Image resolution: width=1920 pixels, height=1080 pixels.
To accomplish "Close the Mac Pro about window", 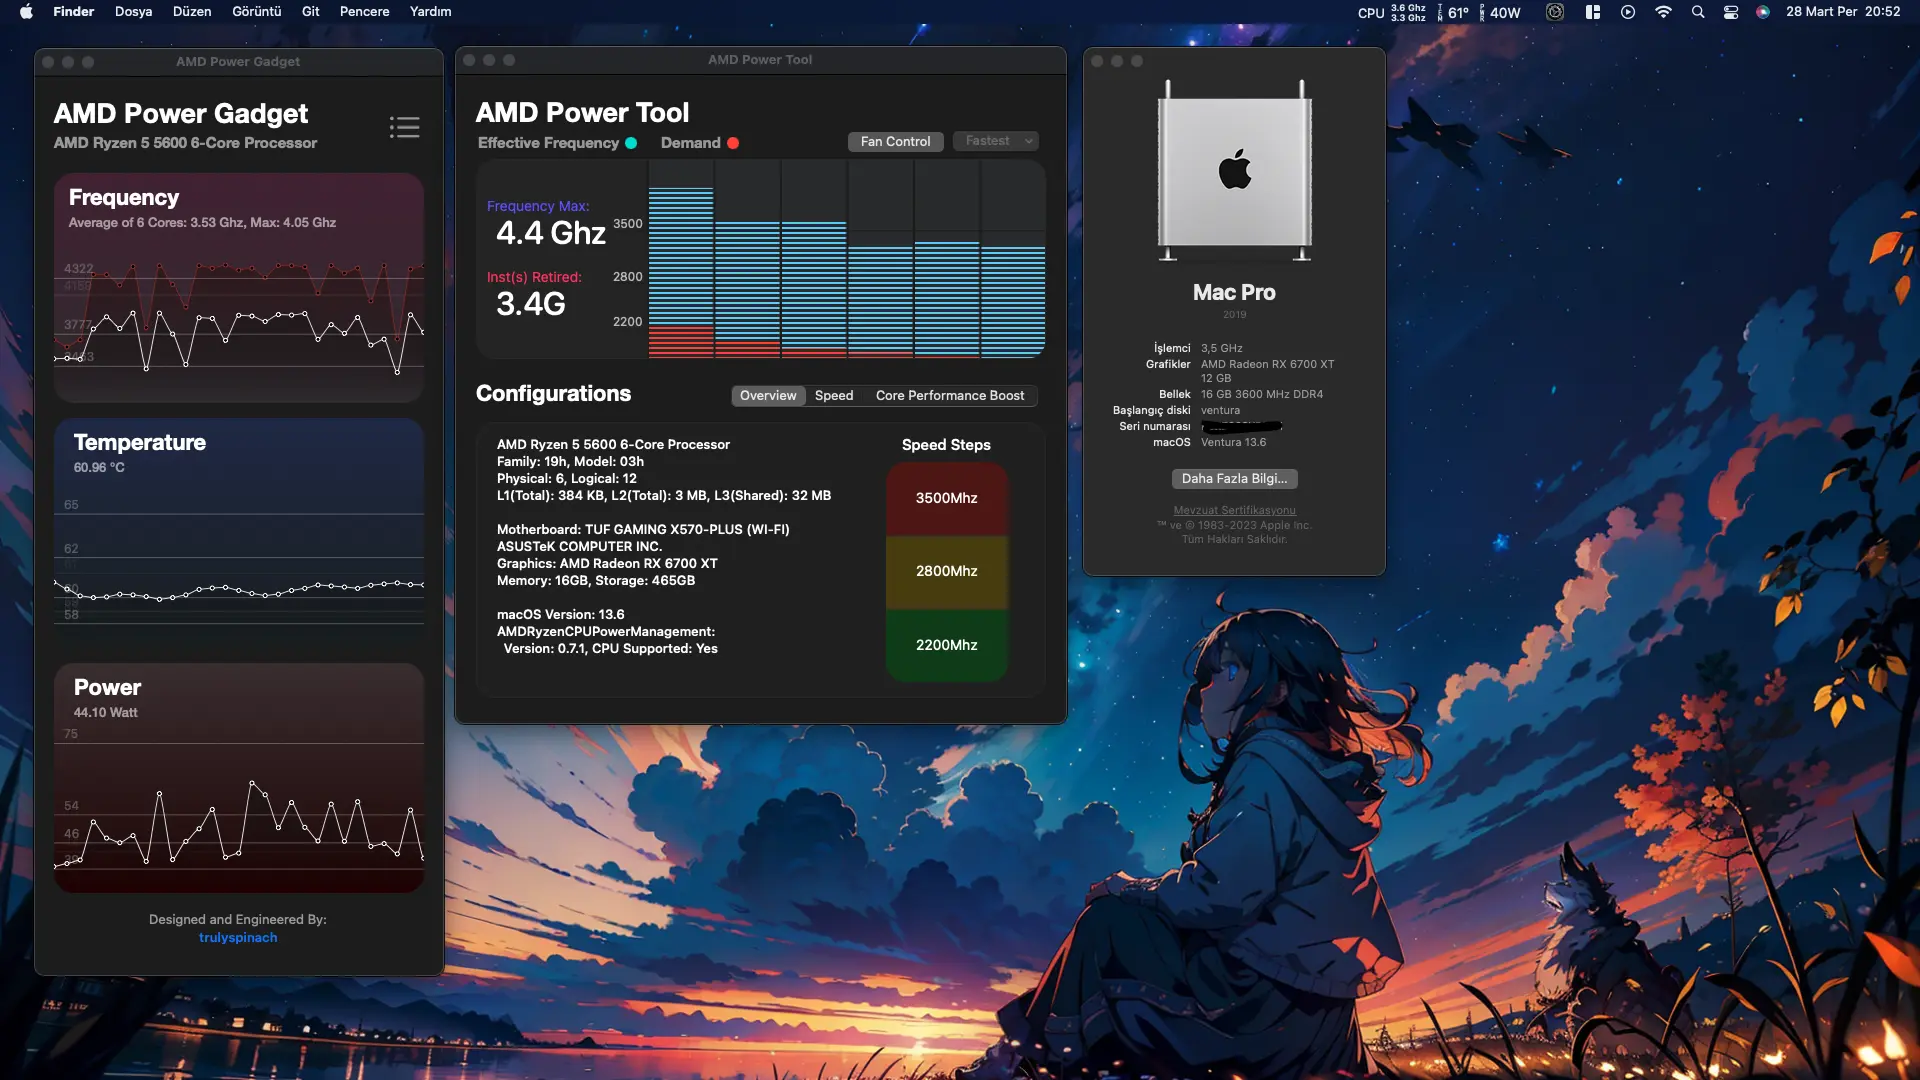I will coord(1097,61).
